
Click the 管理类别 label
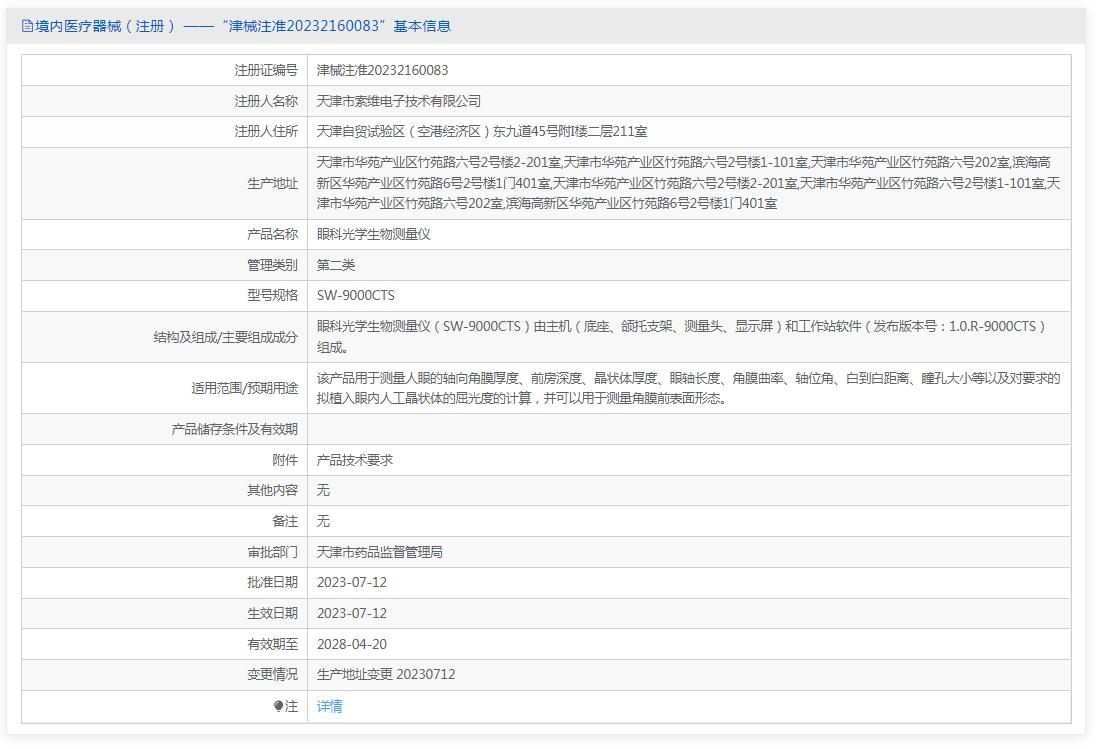click(273, 265)
